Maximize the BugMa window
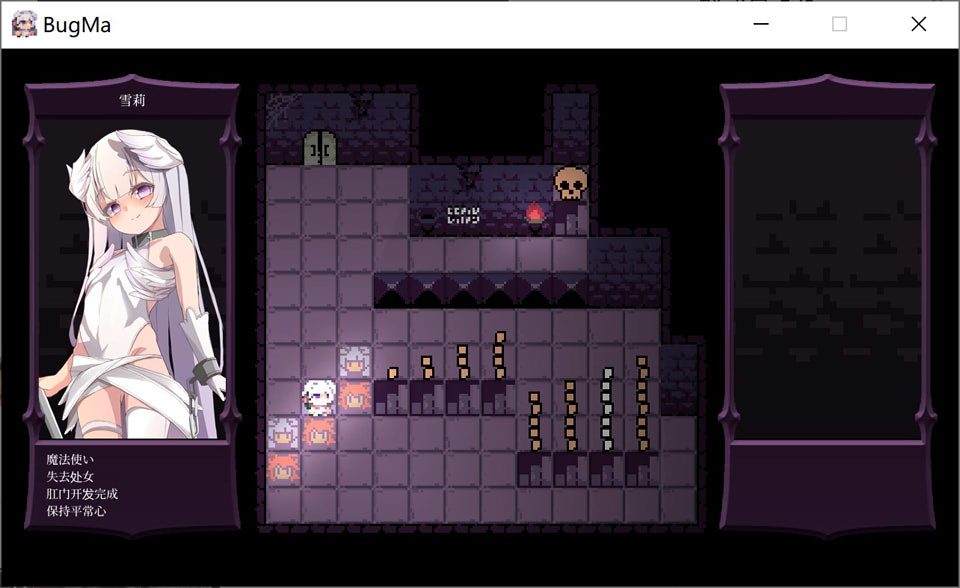Viewport: 960px width, 588px height. (839, 25)
